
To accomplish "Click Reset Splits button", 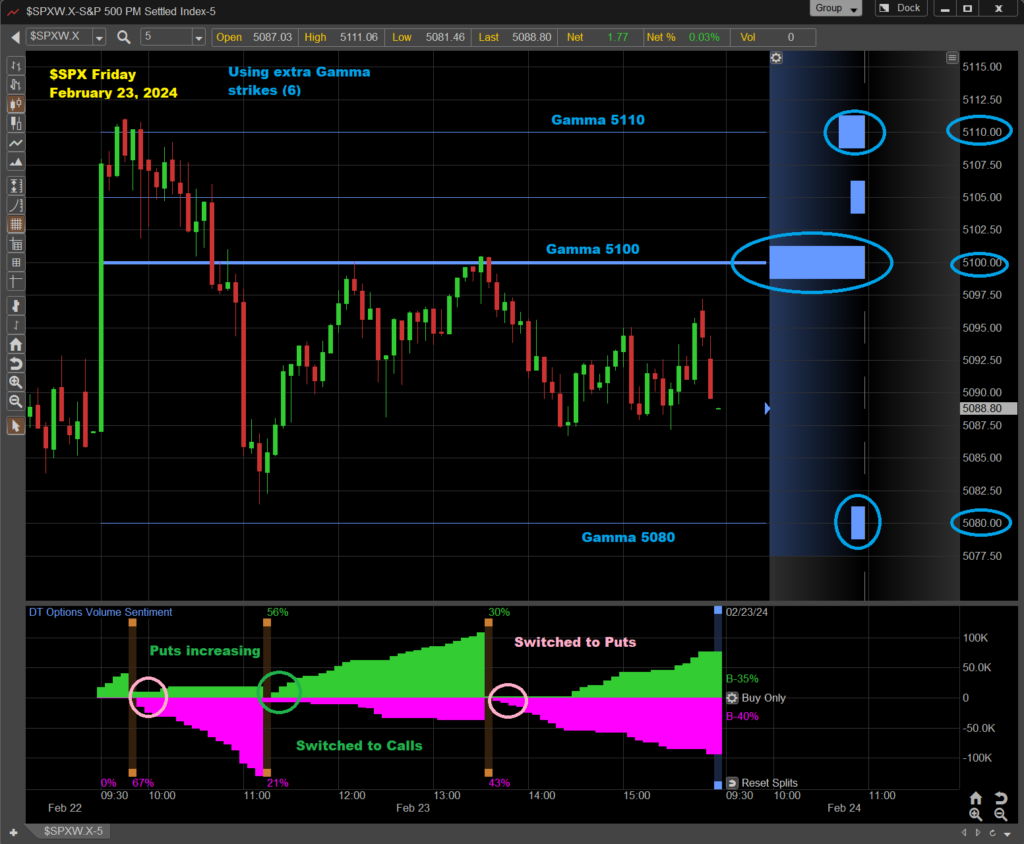I will click(763, 783).
